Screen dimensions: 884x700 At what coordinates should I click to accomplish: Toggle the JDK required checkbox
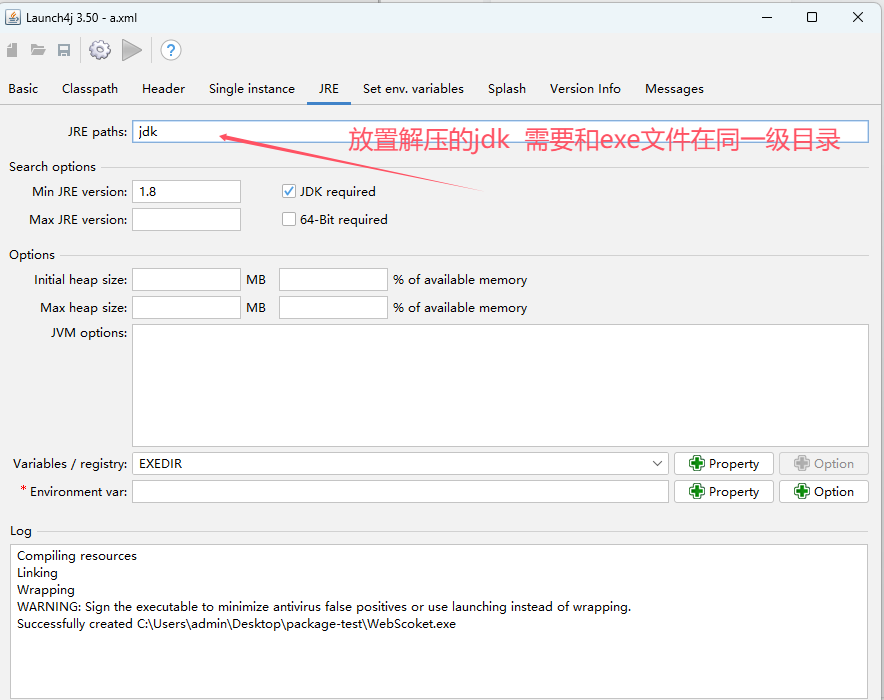(x=289, y=192)
